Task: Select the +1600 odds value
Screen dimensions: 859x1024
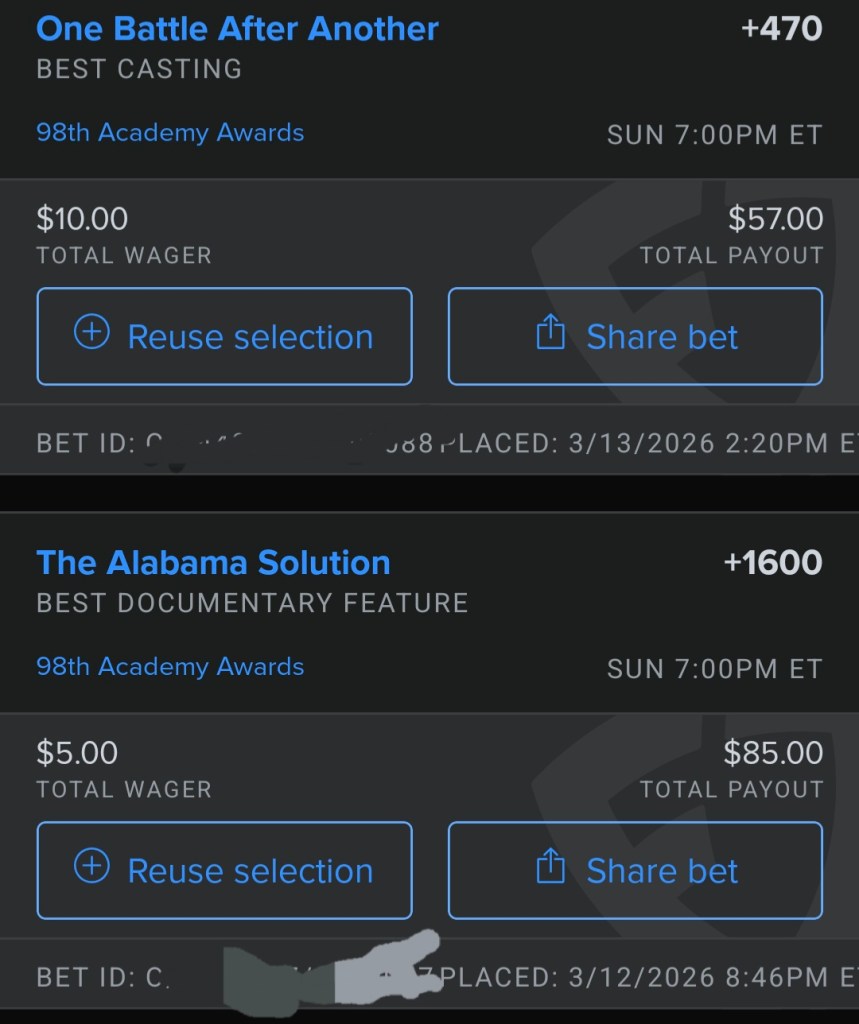Action: (772, 562)
